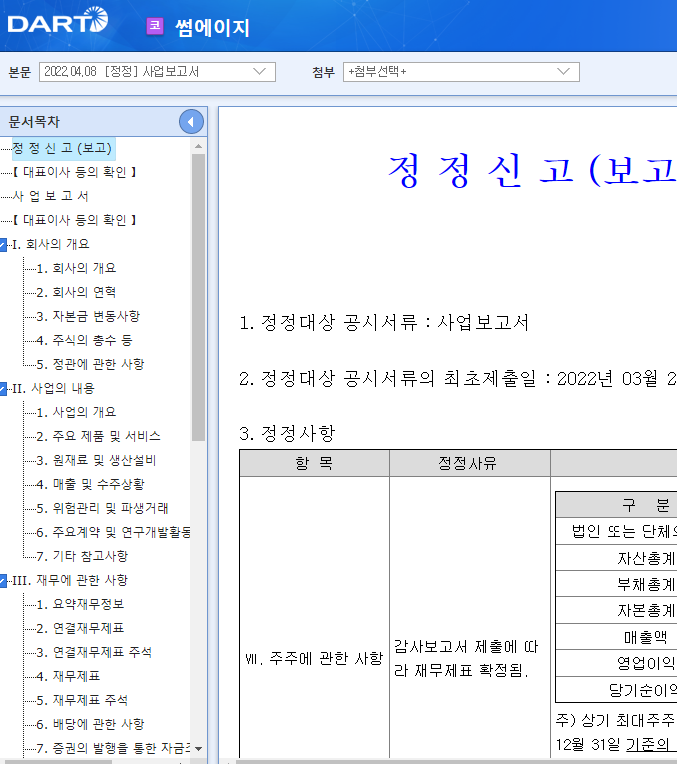The width and height of the screenshot is (677, 764).
Task: Open 1. 요약재무정보 section
Action: [80, 604]
